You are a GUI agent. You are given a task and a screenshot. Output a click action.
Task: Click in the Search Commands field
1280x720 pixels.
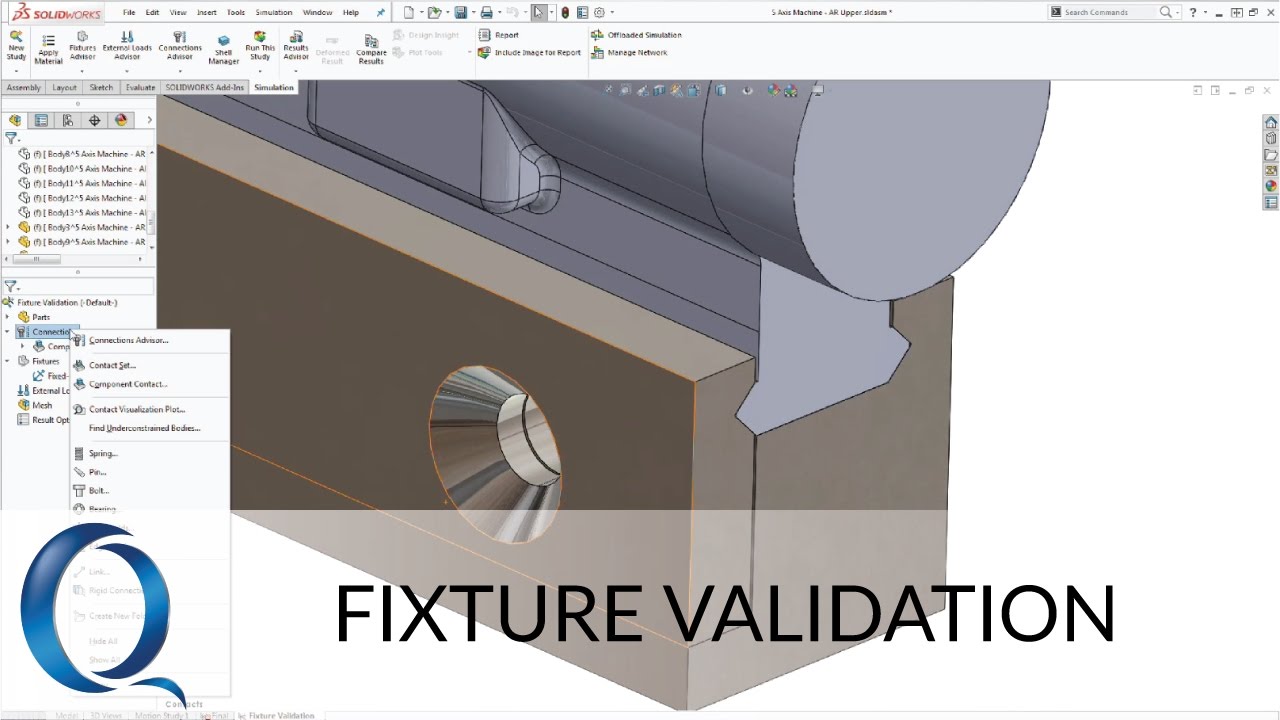(x=1109, y=12)
